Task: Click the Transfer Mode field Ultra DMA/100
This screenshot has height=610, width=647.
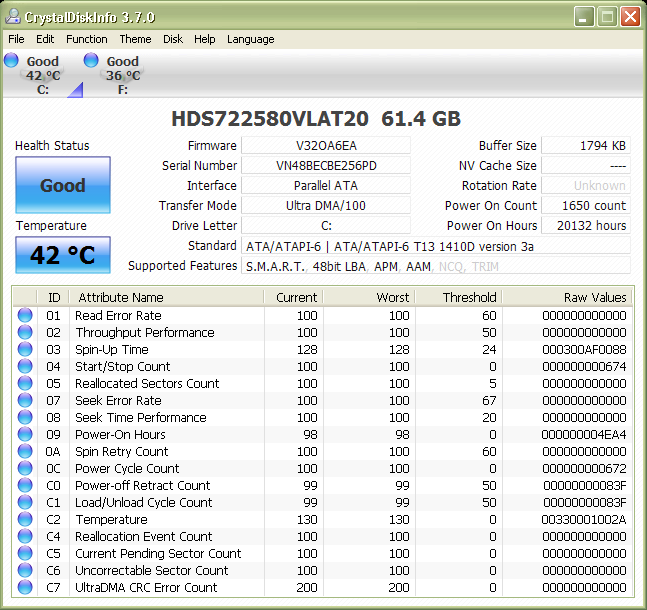Action: 326,206
